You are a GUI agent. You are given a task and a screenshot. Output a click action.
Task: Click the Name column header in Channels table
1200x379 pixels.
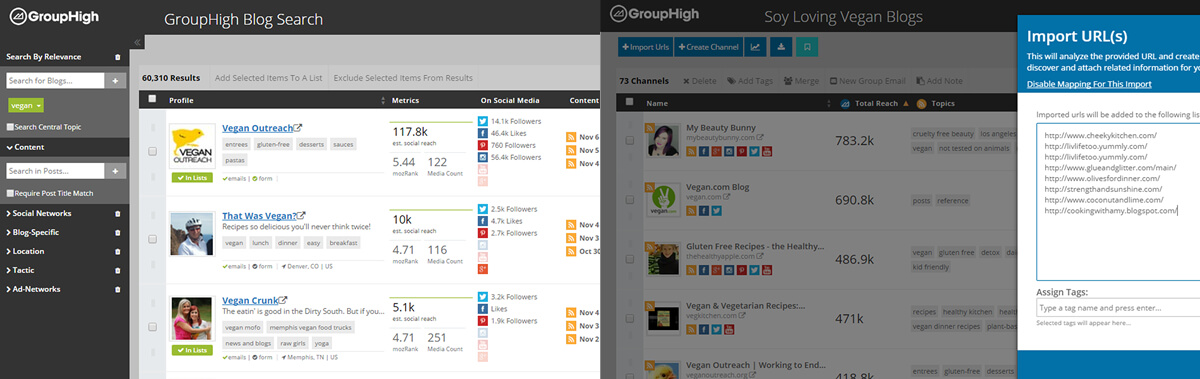(657, 103)
